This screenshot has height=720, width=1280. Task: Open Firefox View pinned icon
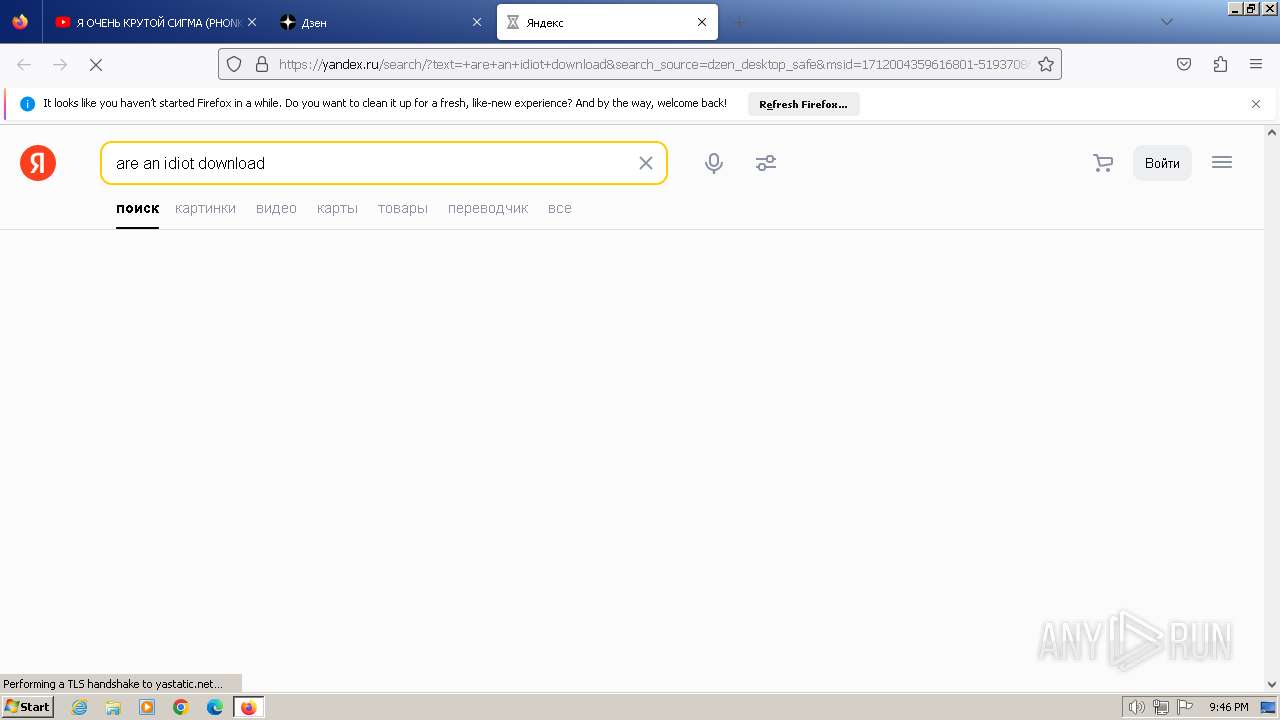point(20,22)
